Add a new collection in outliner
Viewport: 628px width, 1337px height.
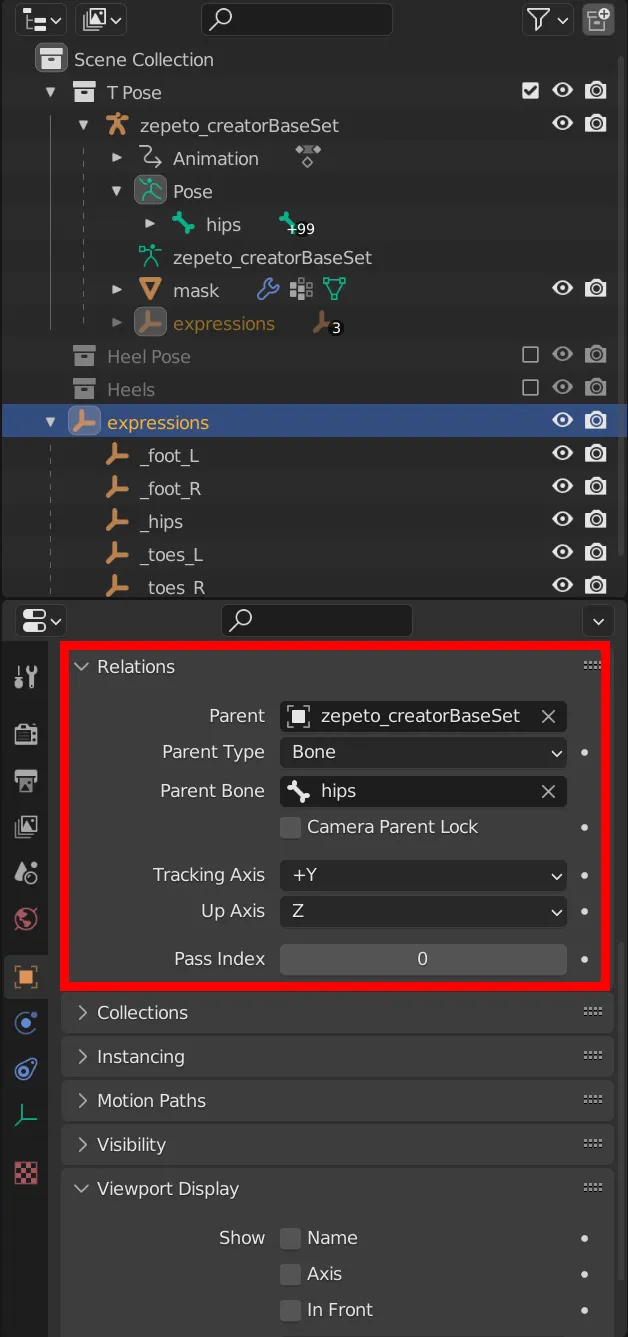(597, 19)
